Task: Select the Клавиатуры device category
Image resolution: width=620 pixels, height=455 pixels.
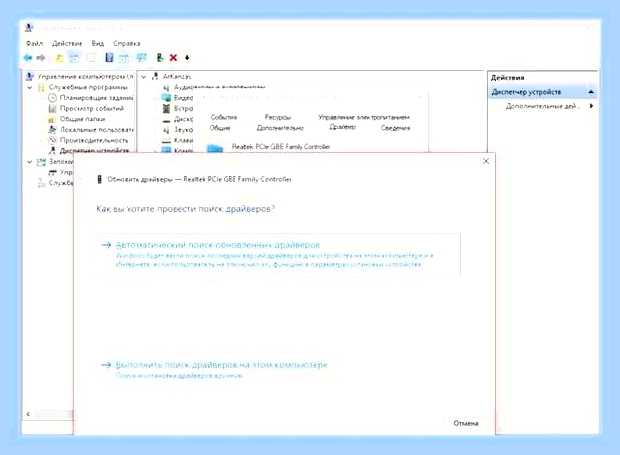Action: coord(183,140)
